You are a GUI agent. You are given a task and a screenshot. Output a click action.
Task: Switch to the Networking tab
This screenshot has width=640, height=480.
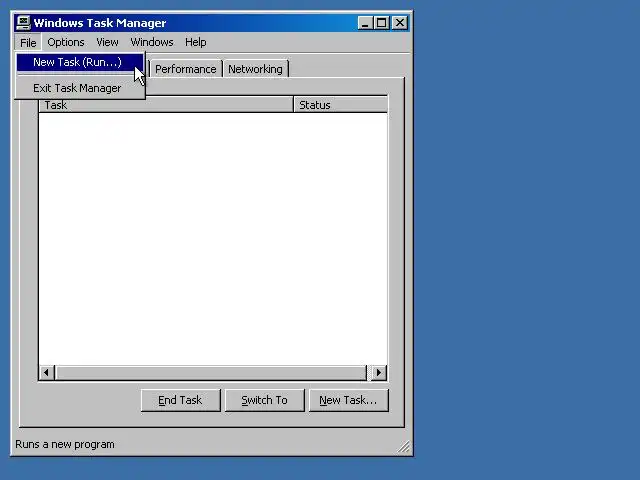click(256, 69)
